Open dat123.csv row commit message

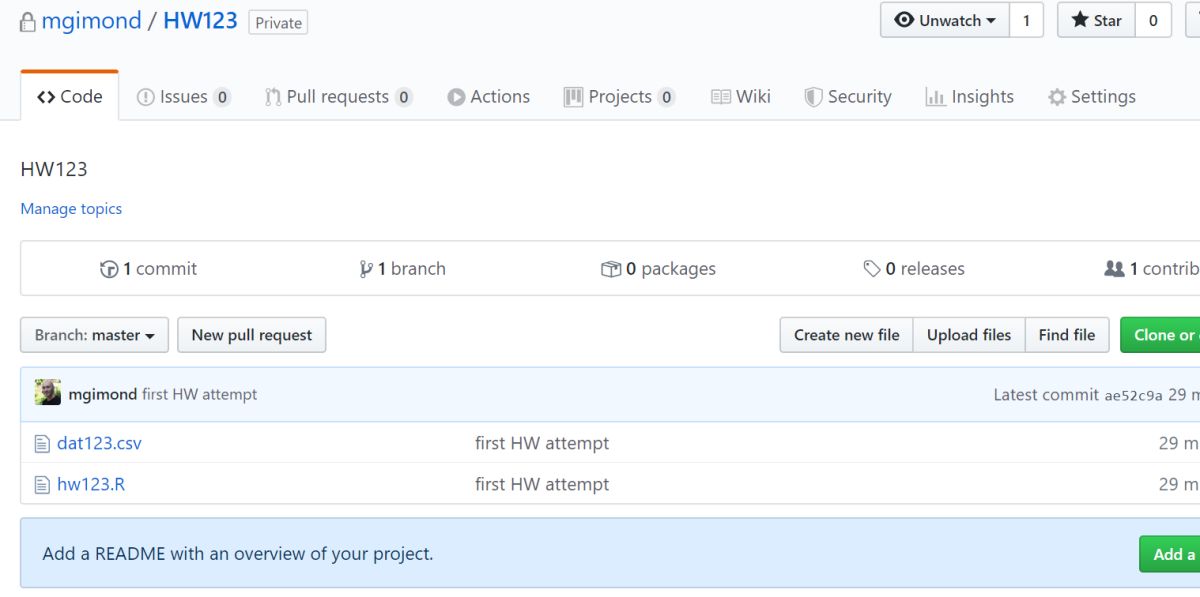(x=542, y=443)
